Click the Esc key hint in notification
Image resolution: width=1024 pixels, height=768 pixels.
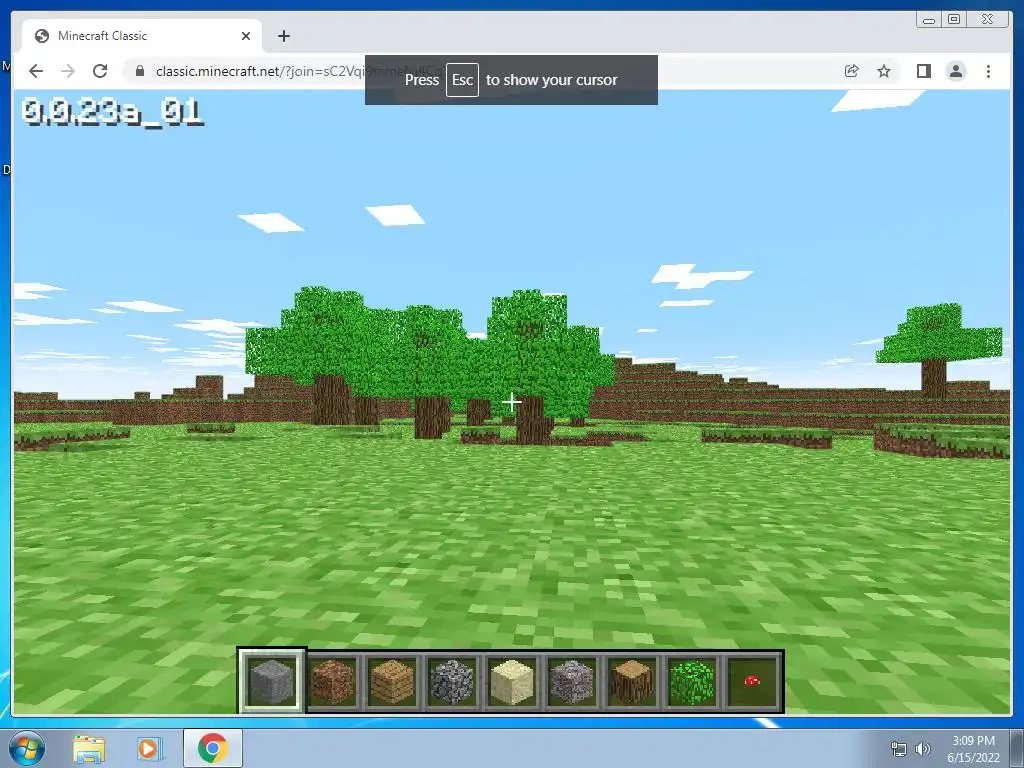pyautogui.click(x=462, y=80)
